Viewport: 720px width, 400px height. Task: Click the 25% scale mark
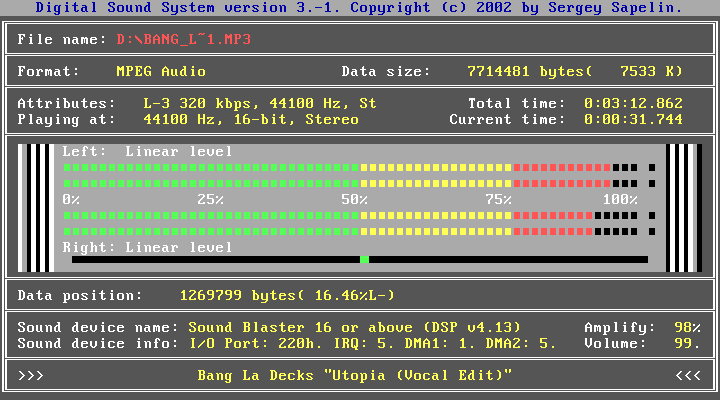(210, 200)
